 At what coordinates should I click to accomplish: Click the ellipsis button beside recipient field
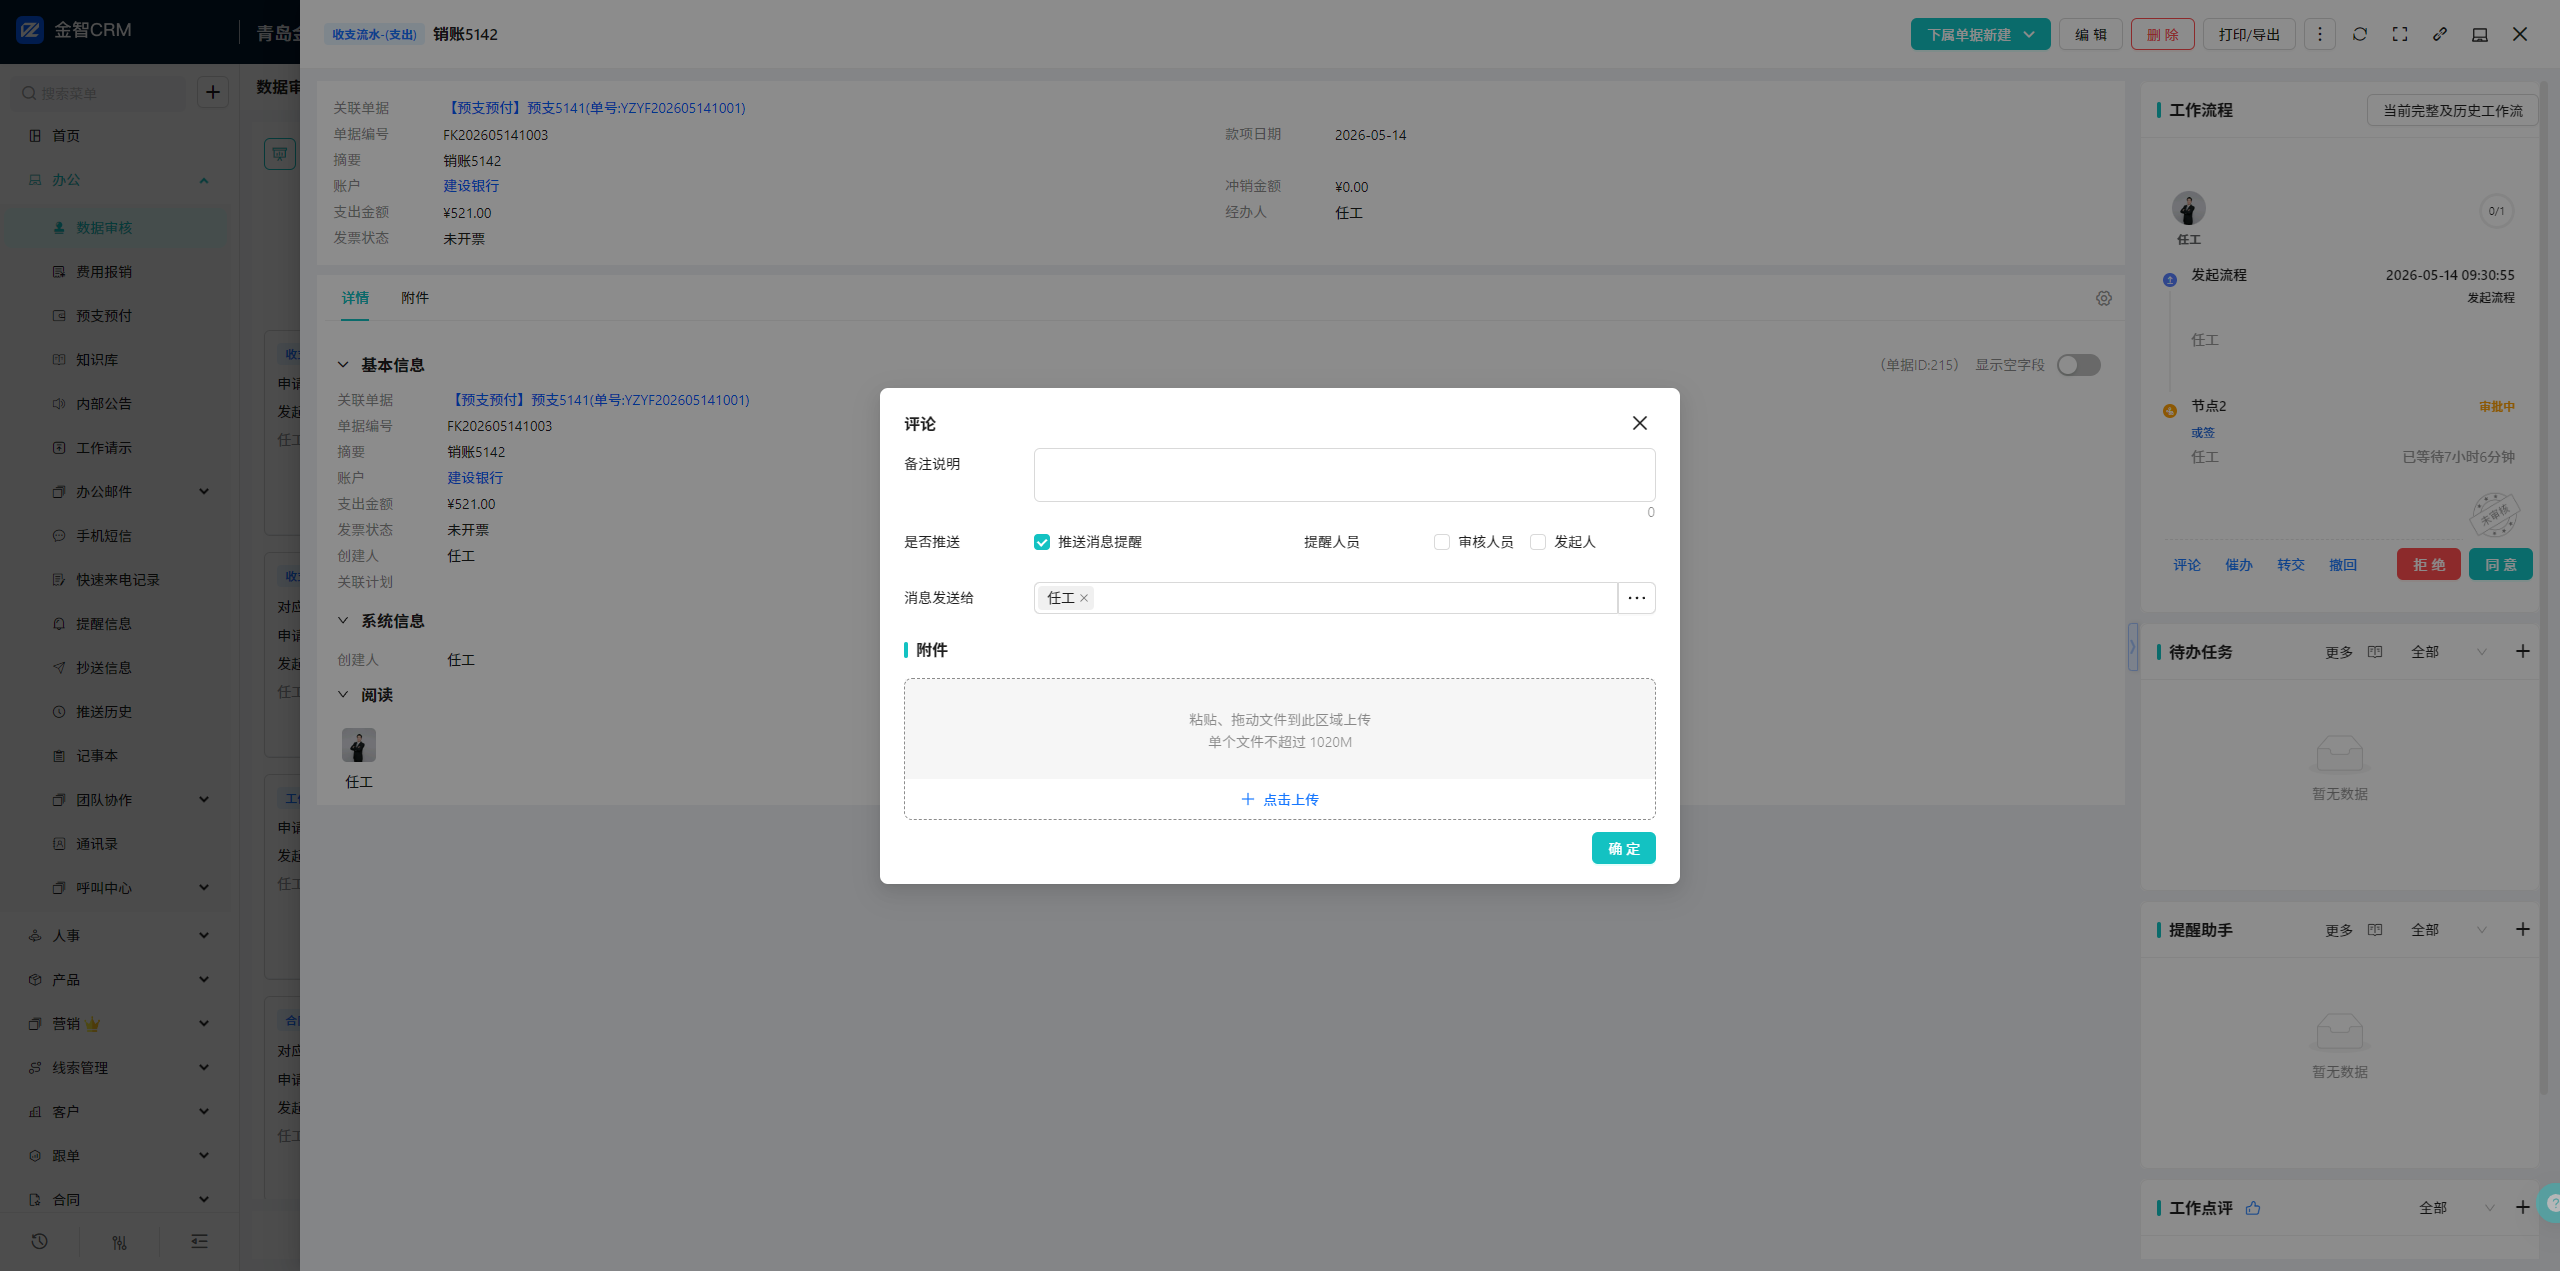(1637, 598)
